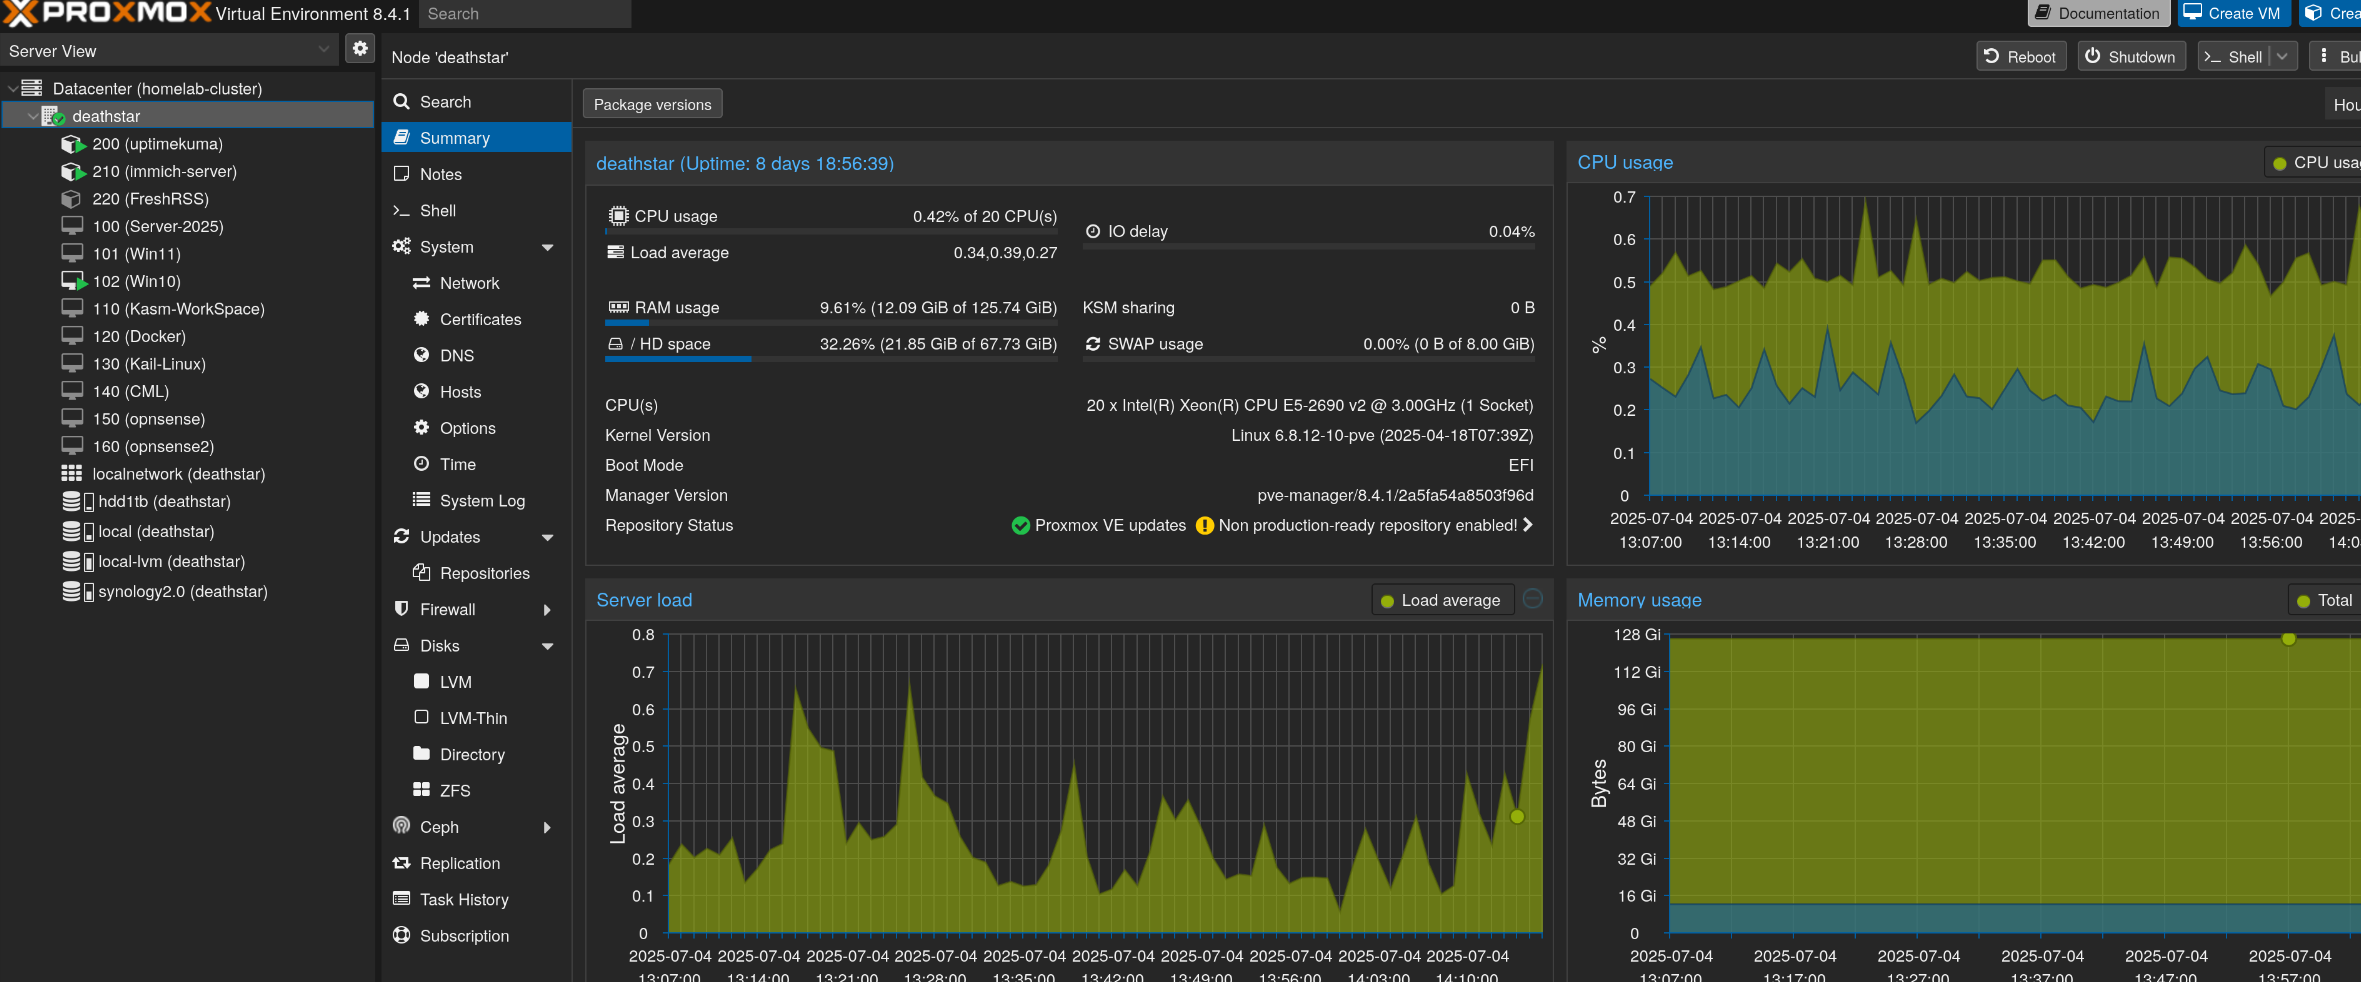Select the Summary menu item

[x=476, y=138]
